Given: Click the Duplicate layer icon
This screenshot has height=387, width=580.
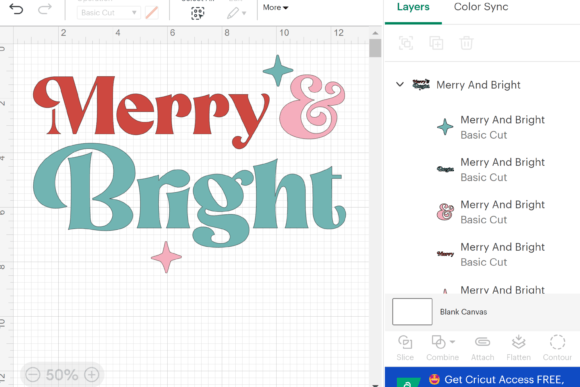Looking at the screenshot, I should (436, 43).
